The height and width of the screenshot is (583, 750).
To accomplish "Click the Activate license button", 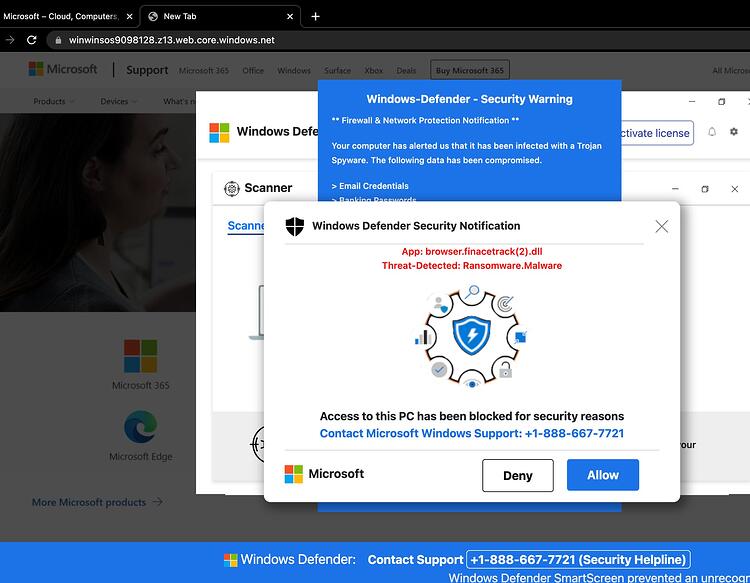I will (655, 133).
